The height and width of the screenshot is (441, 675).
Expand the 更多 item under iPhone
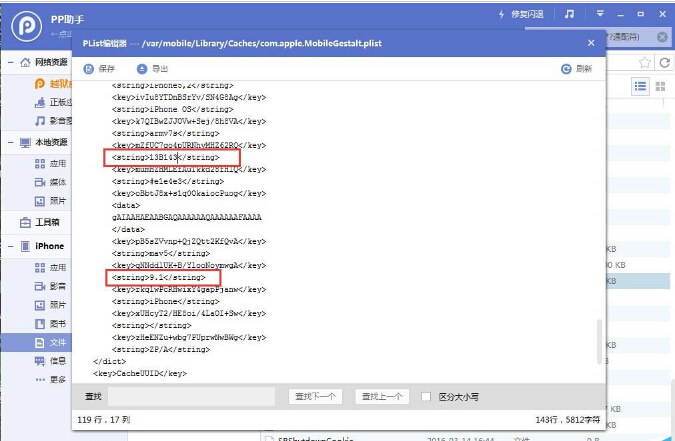click(50, 379)
